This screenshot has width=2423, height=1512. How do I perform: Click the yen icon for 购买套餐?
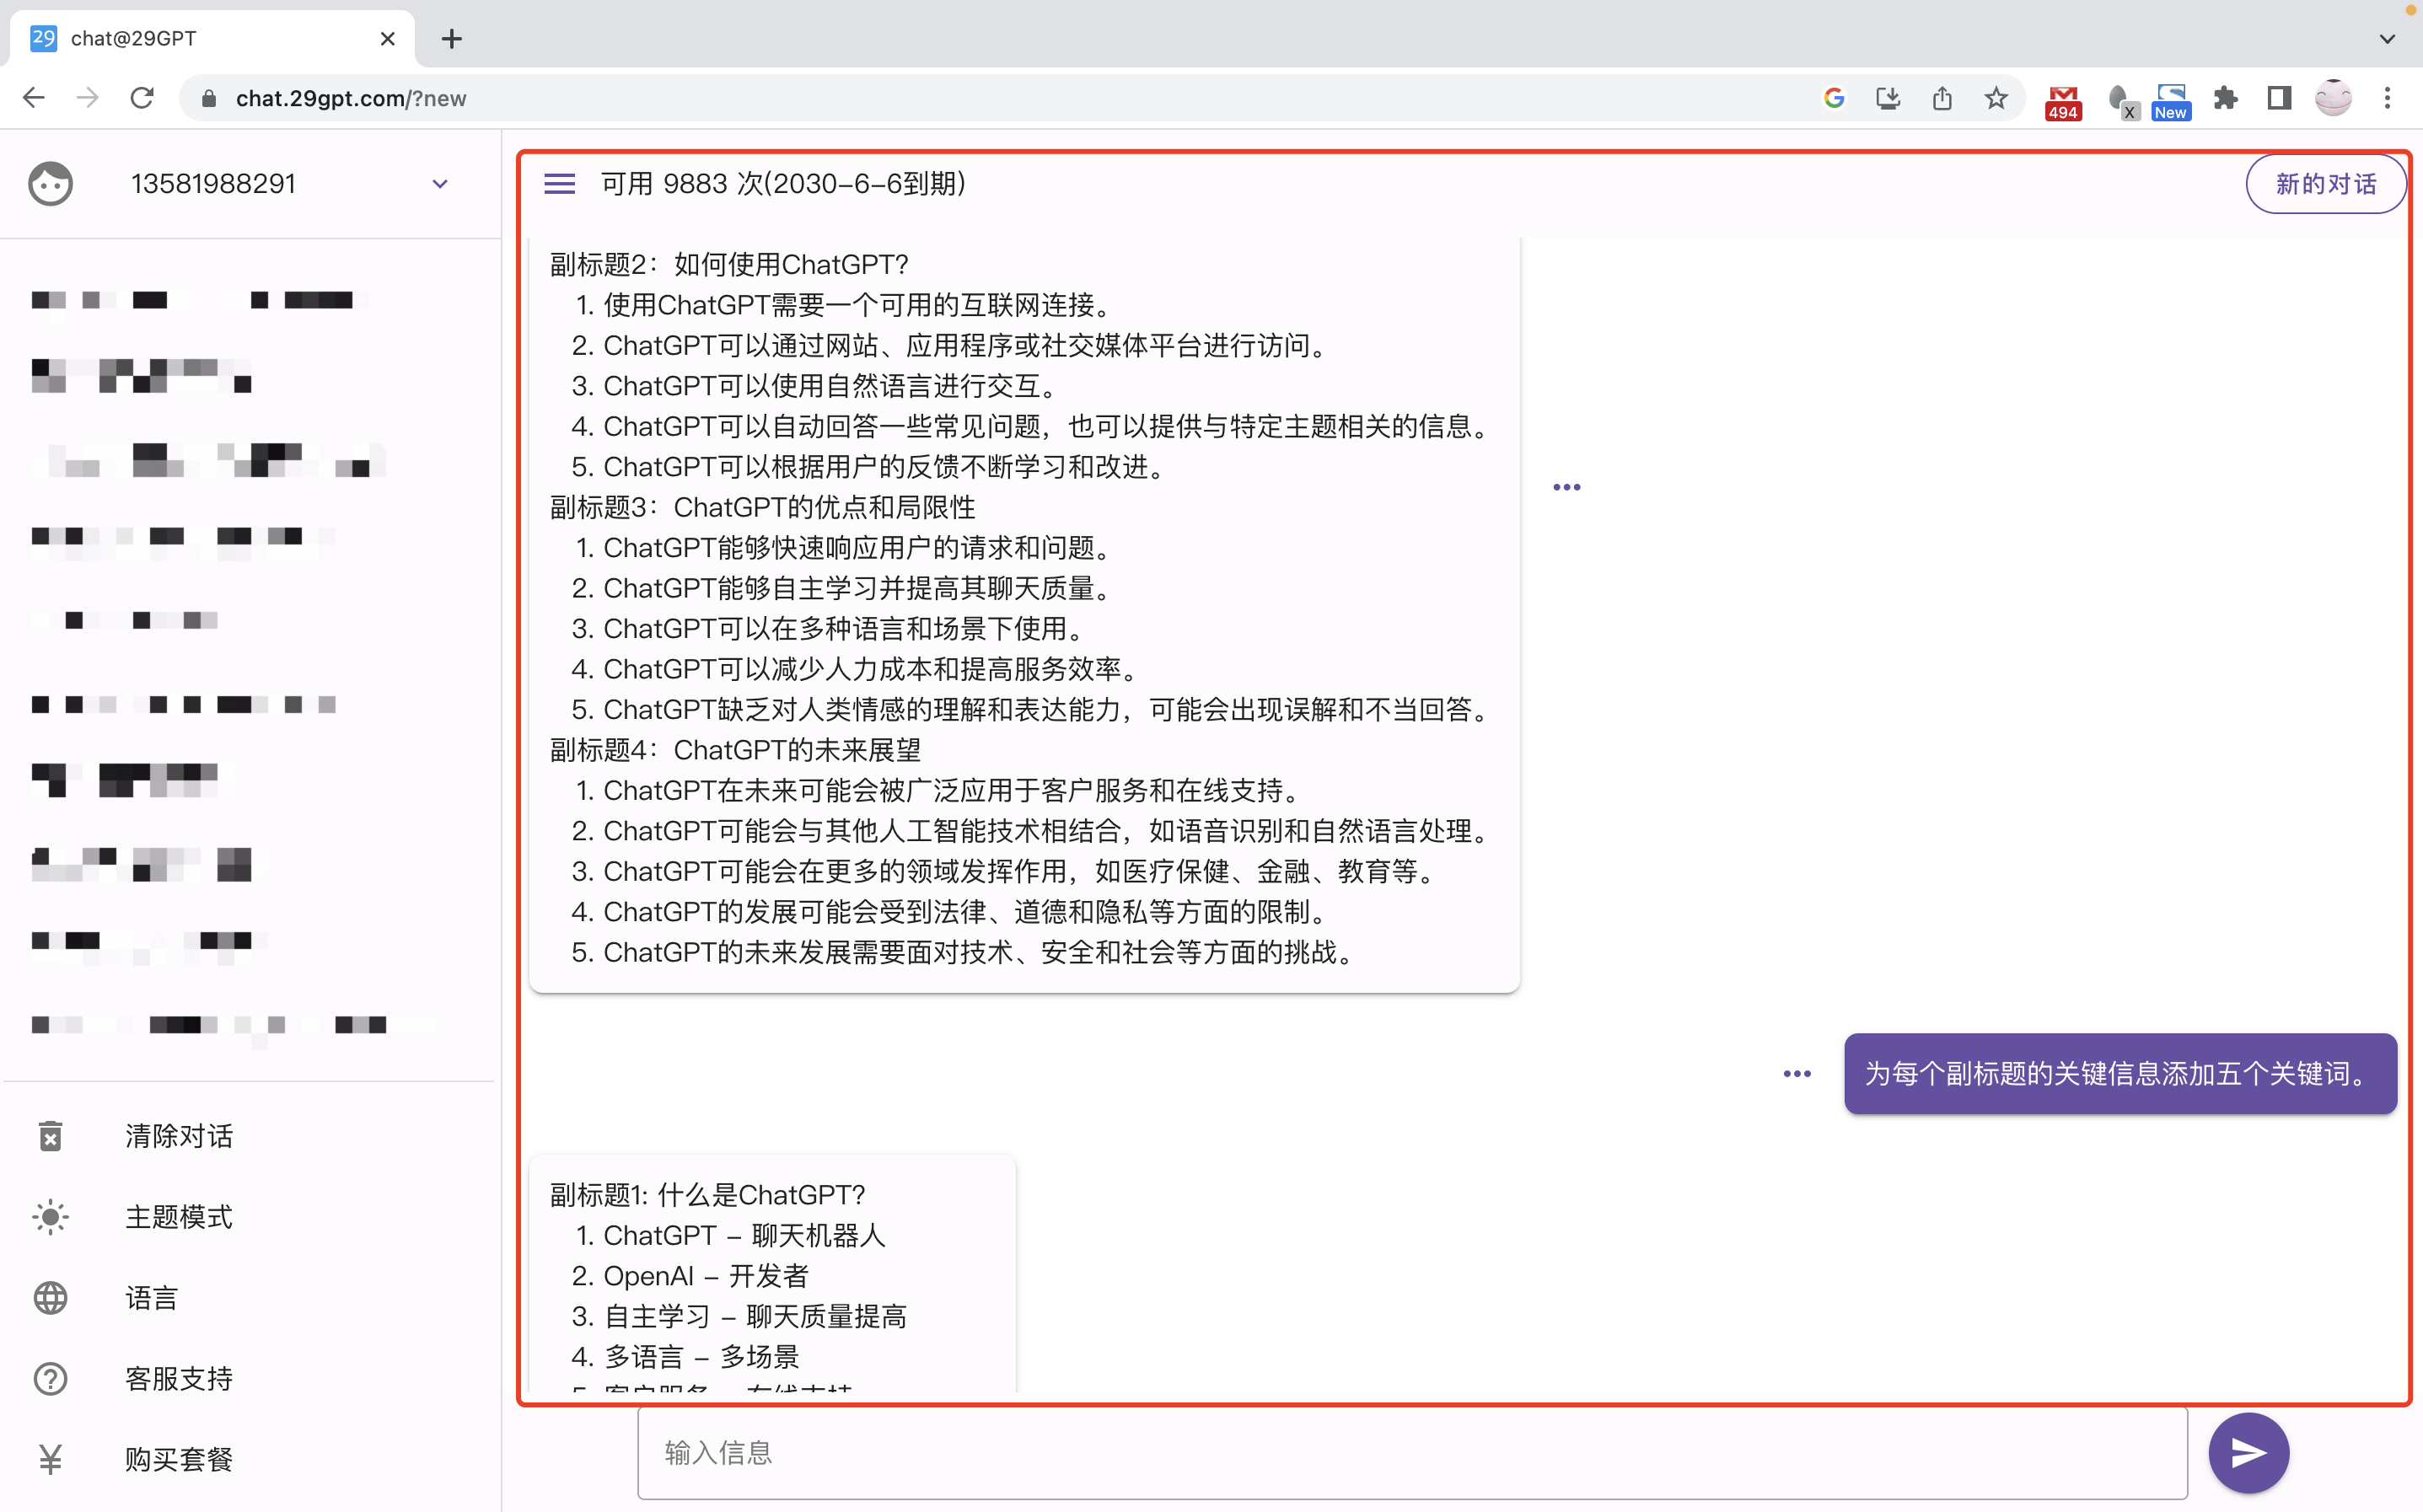50,1460
